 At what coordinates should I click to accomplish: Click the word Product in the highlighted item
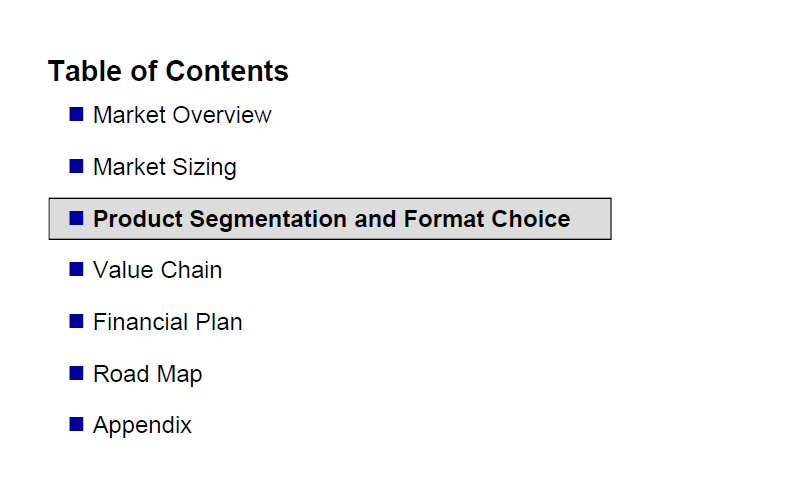click(x=138, y=219)
